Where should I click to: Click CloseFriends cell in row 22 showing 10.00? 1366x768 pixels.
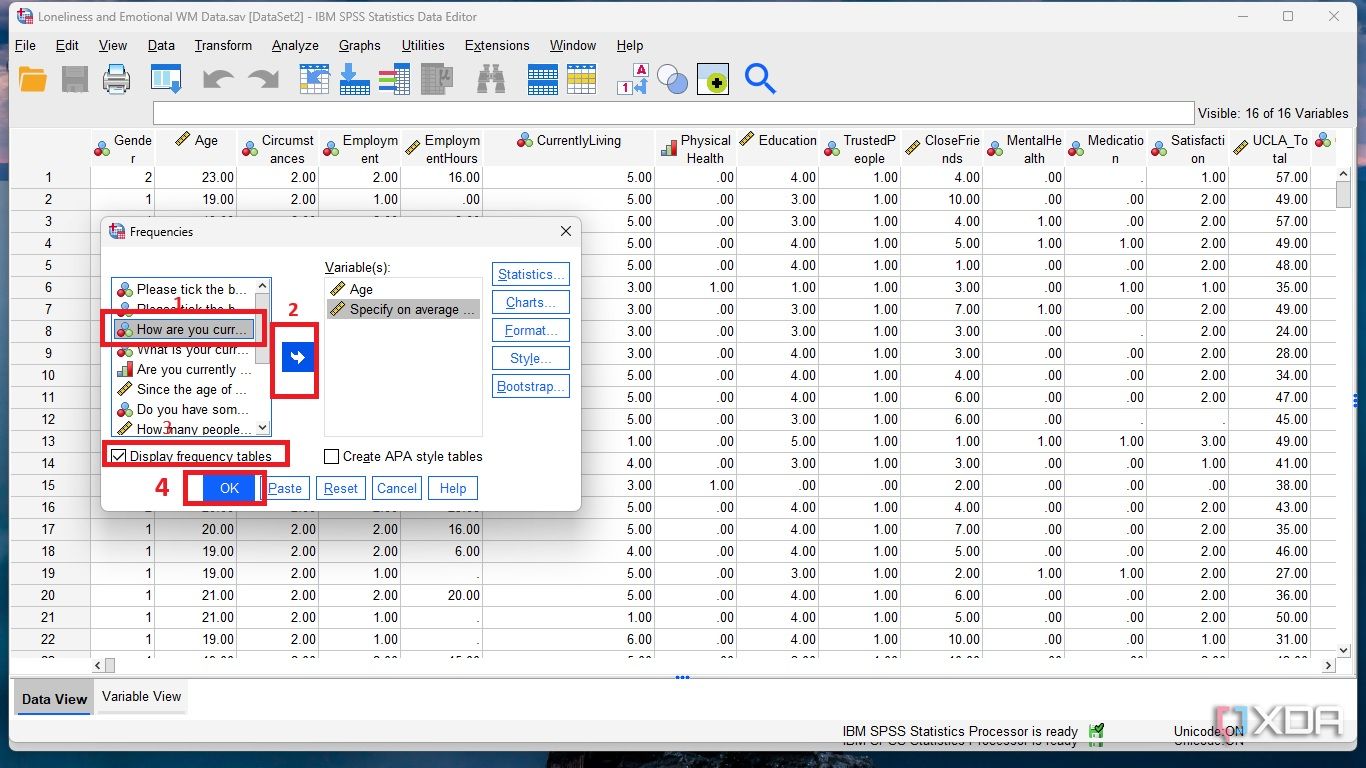943,639
